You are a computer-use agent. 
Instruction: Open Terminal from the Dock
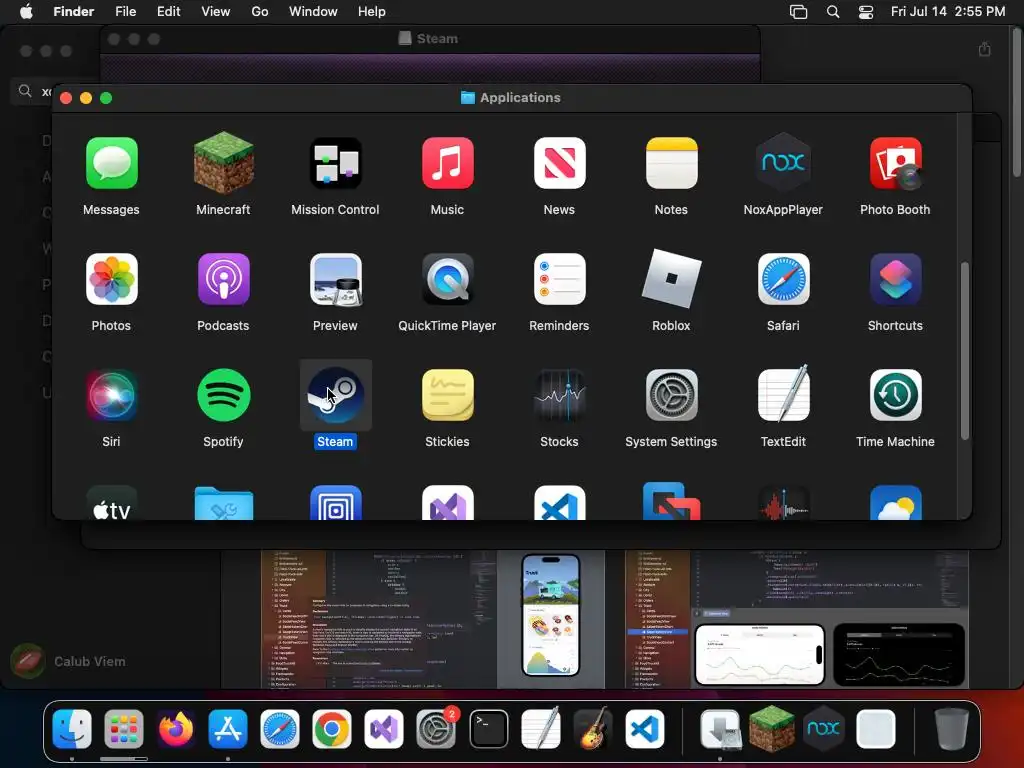tap(488, 728)
